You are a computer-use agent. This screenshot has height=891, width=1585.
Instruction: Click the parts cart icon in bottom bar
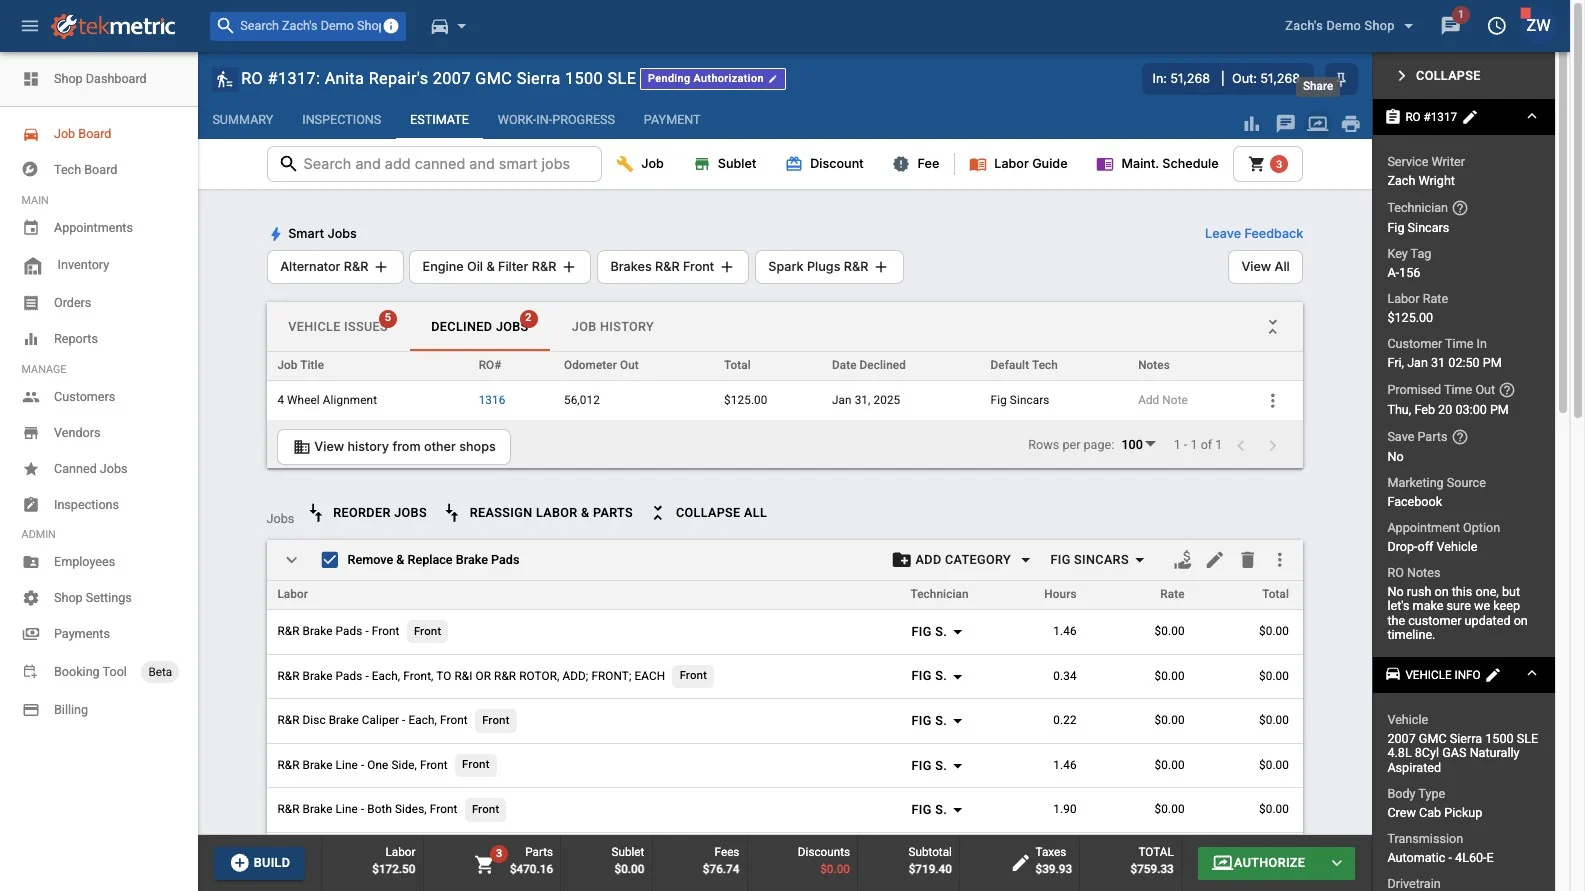point(485,864)
